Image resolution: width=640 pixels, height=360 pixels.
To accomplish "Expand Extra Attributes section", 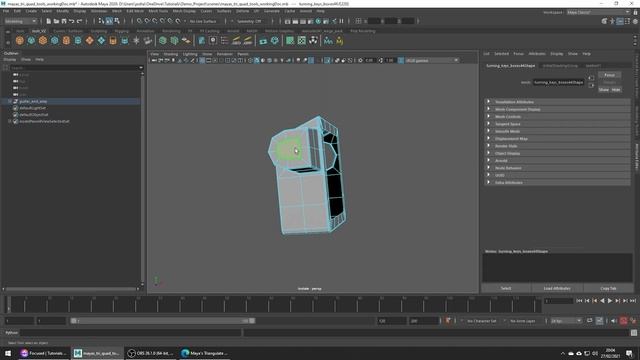I will [x=556, y=182].
